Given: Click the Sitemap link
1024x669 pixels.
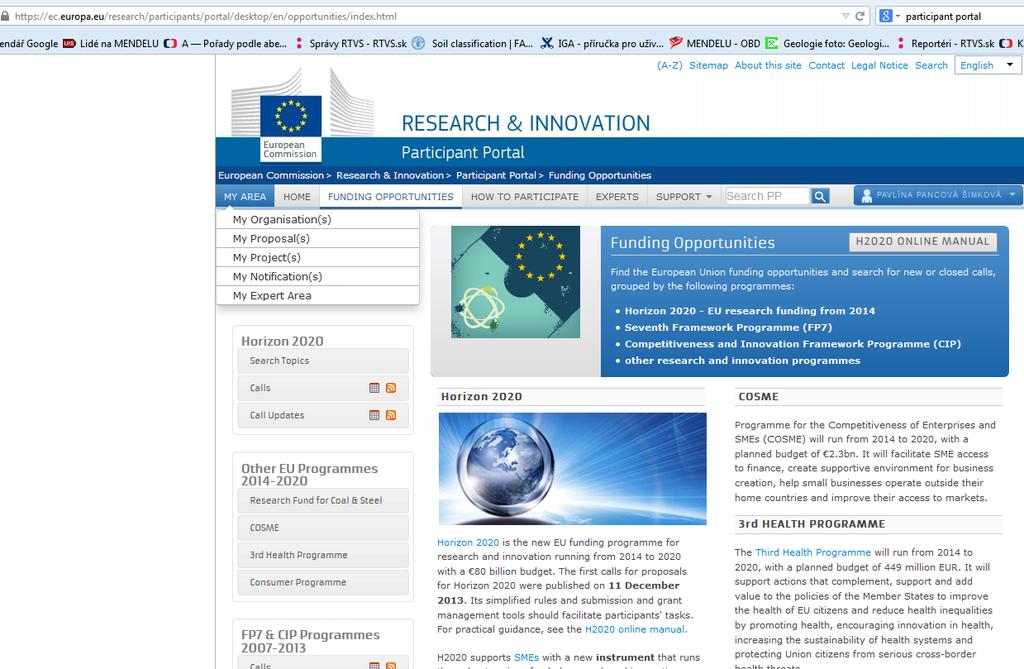Looking at the screenshot, I should (x=709, y=65).
